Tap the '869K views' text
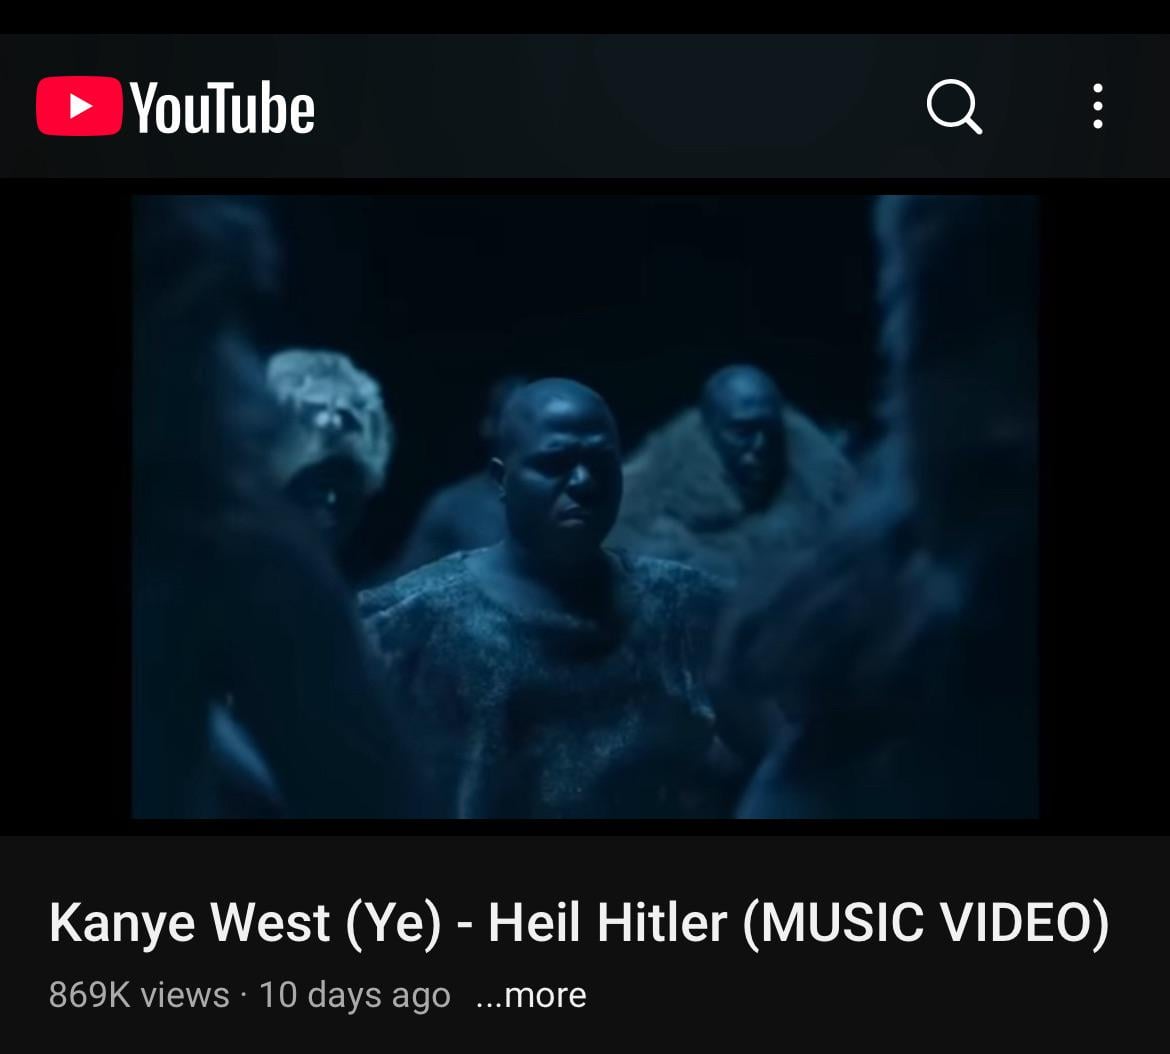This screenshot has width=1170, height=1054. [x=139, y=995]
